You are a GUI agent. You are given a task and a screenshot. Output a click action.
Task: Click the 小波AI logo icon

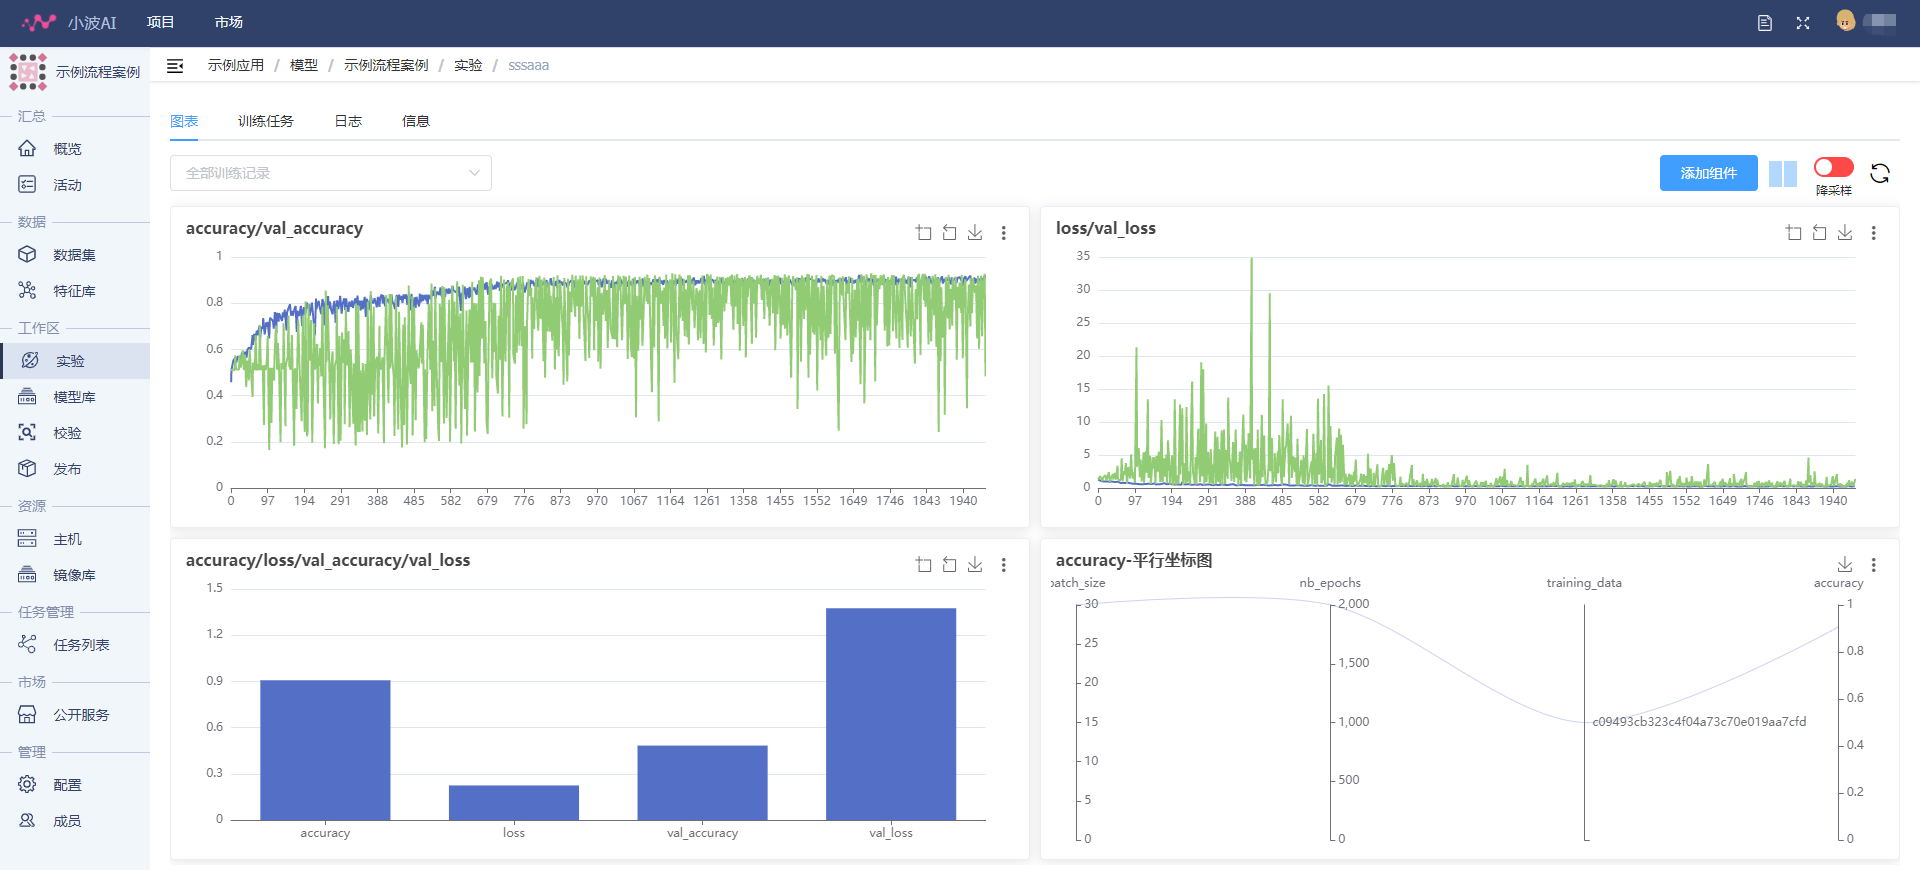(39, 22)
